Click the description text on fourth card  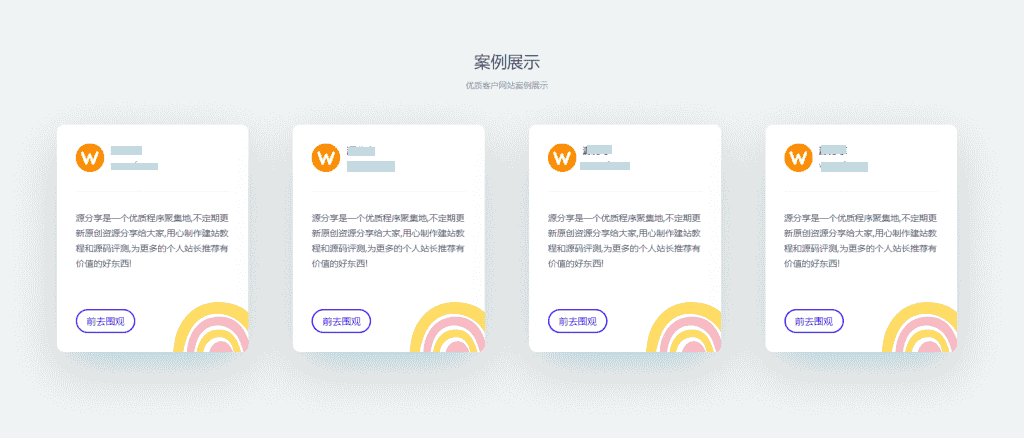[x=861, y=241]
